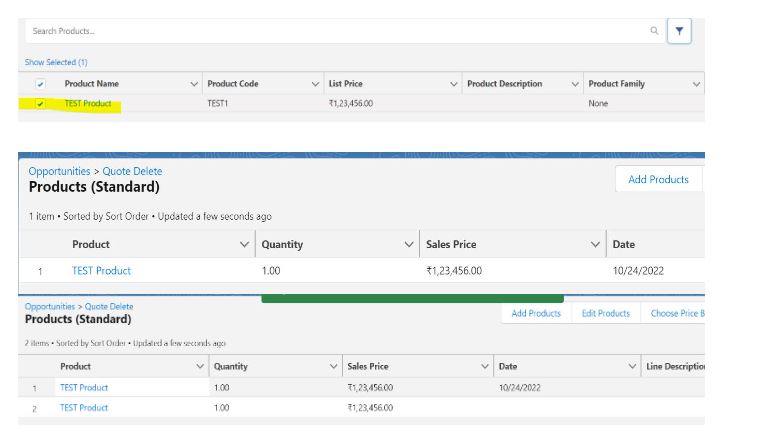
Task: Open TEST Product in second row of two-item list
Action: coord(84,408)
